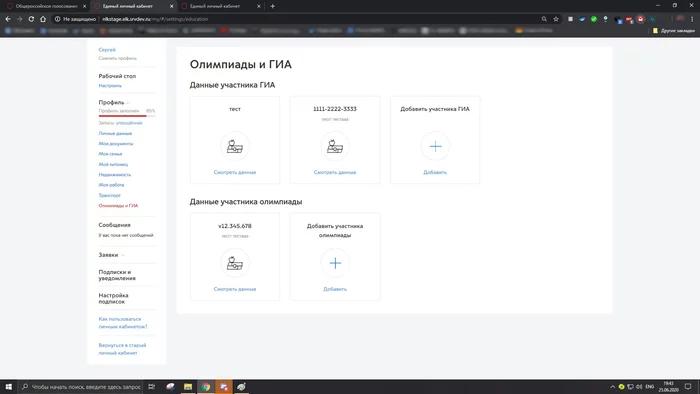Image resolution: width=700 pixels, height=394 pixels.
Task: Open 'Моя работа' sidebar link
Action: (x=111, y=185)
